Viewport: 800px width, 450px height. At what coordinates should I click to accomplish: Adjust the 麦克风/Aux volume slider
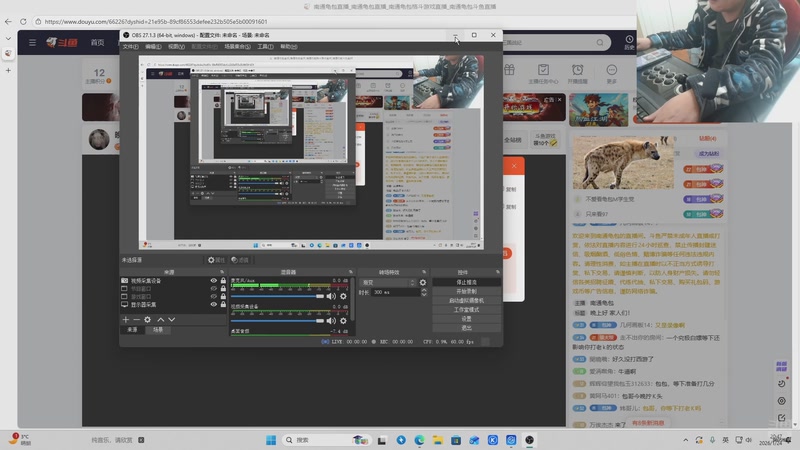(277, 296)
